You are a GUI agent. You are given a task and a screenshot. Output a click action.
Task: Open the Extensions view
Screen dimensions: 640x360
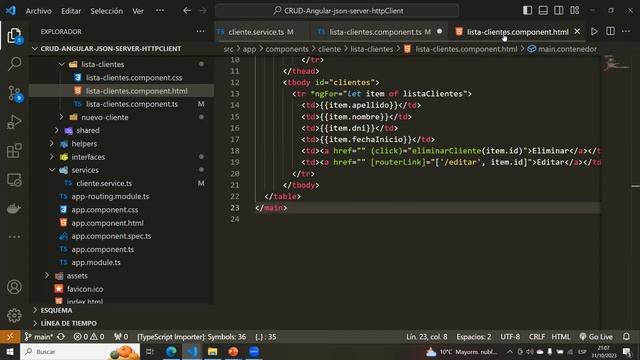click(x=14, y=151)
